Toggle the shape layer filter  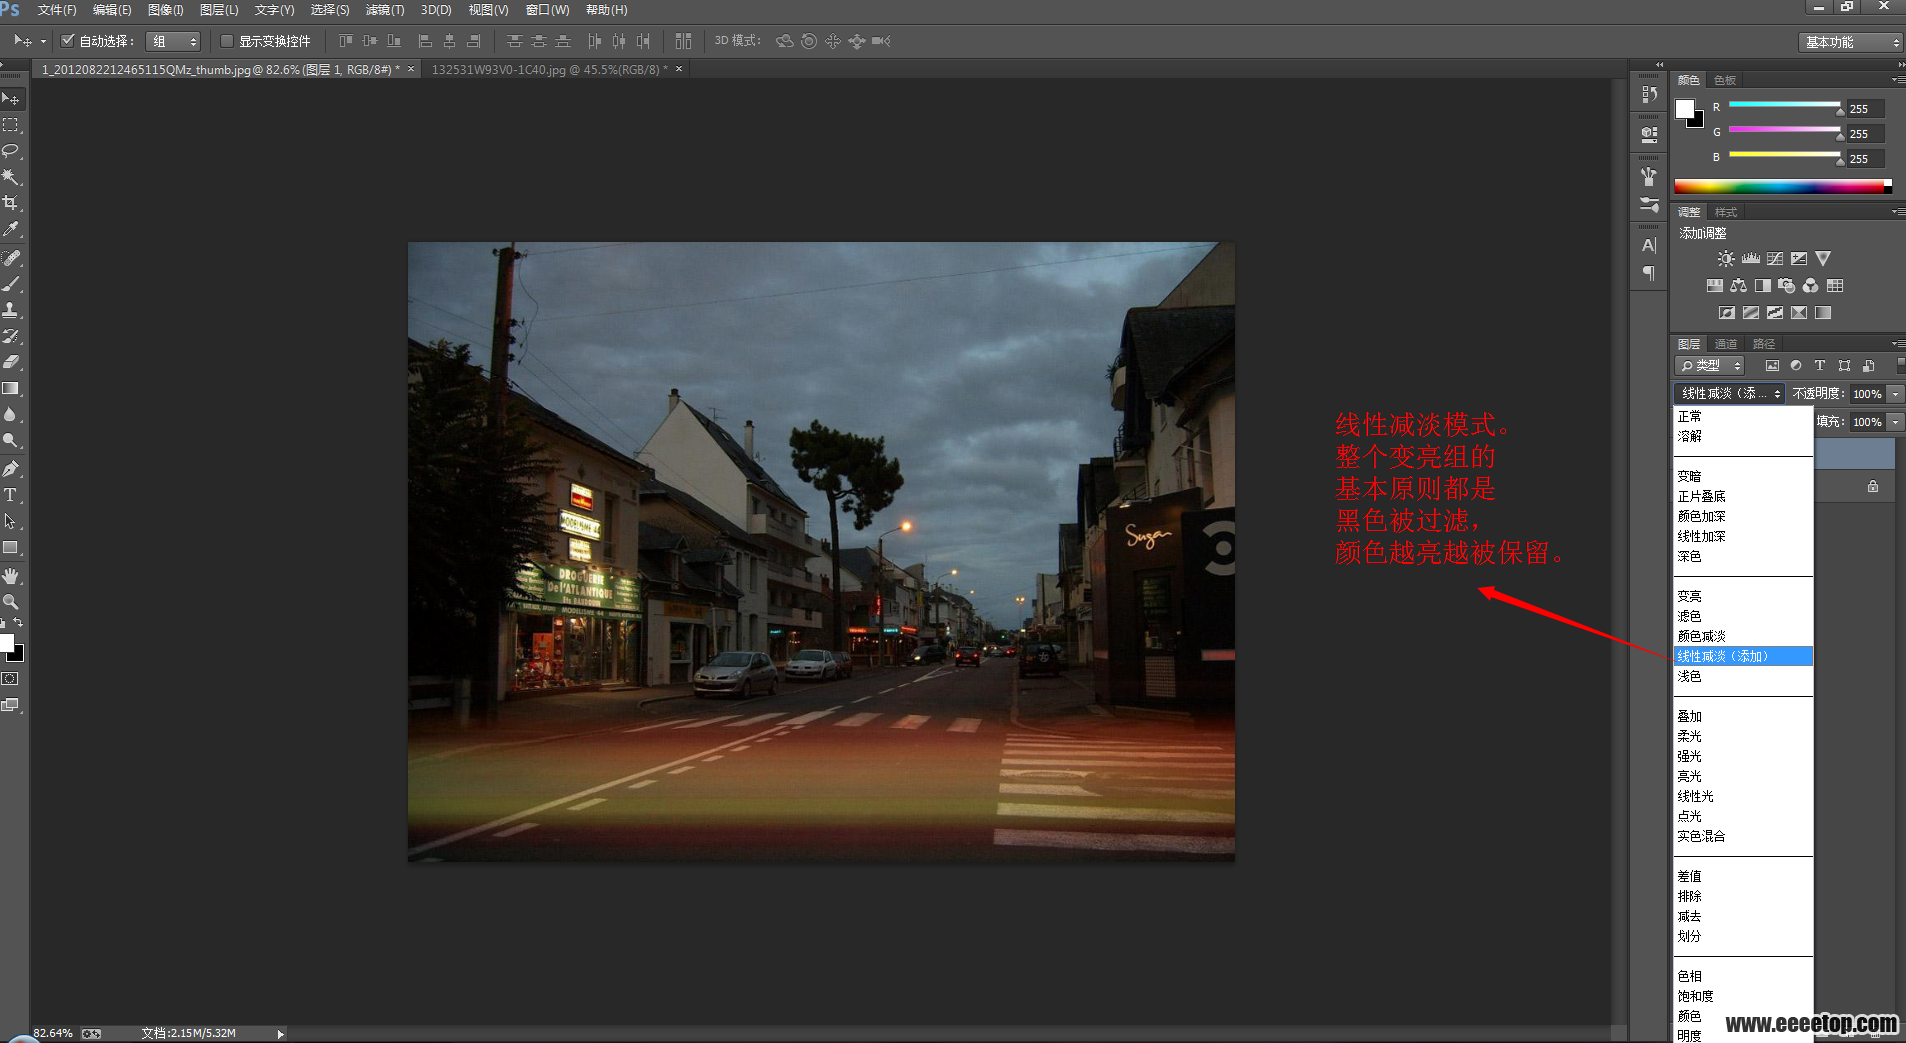1845,366
